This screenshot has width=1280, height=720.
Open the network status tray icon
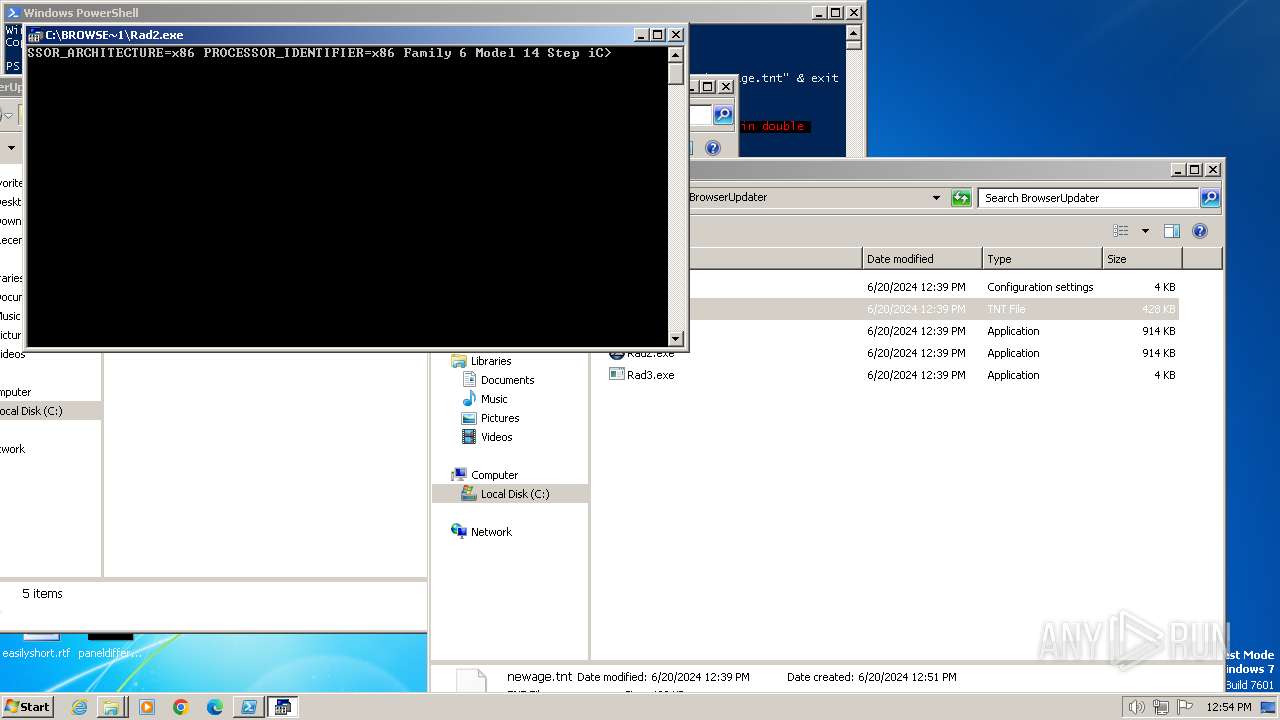[x=1161, y=707]
